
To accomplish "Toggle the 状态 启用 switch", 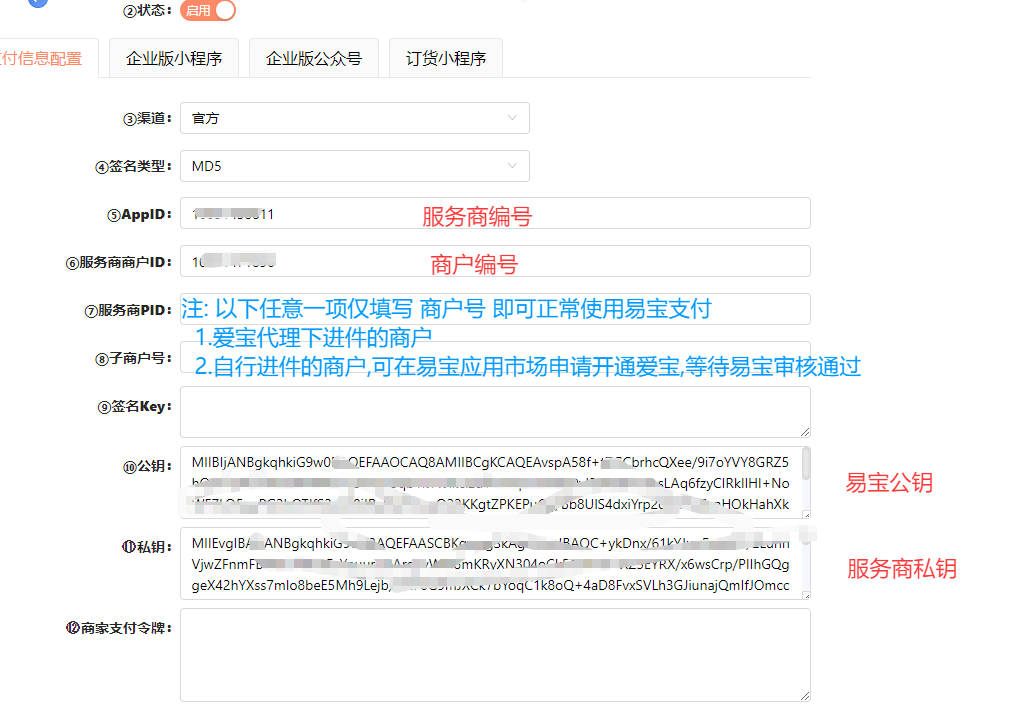I will [x=208, y=11].
